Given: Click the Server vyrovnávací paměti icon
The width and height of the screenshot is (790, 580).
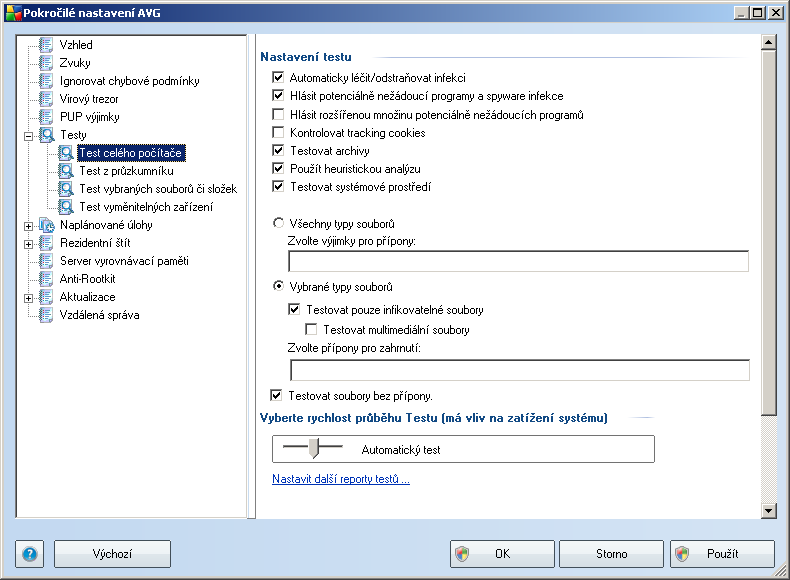Looking at the screenshot, I should point(46,261).
